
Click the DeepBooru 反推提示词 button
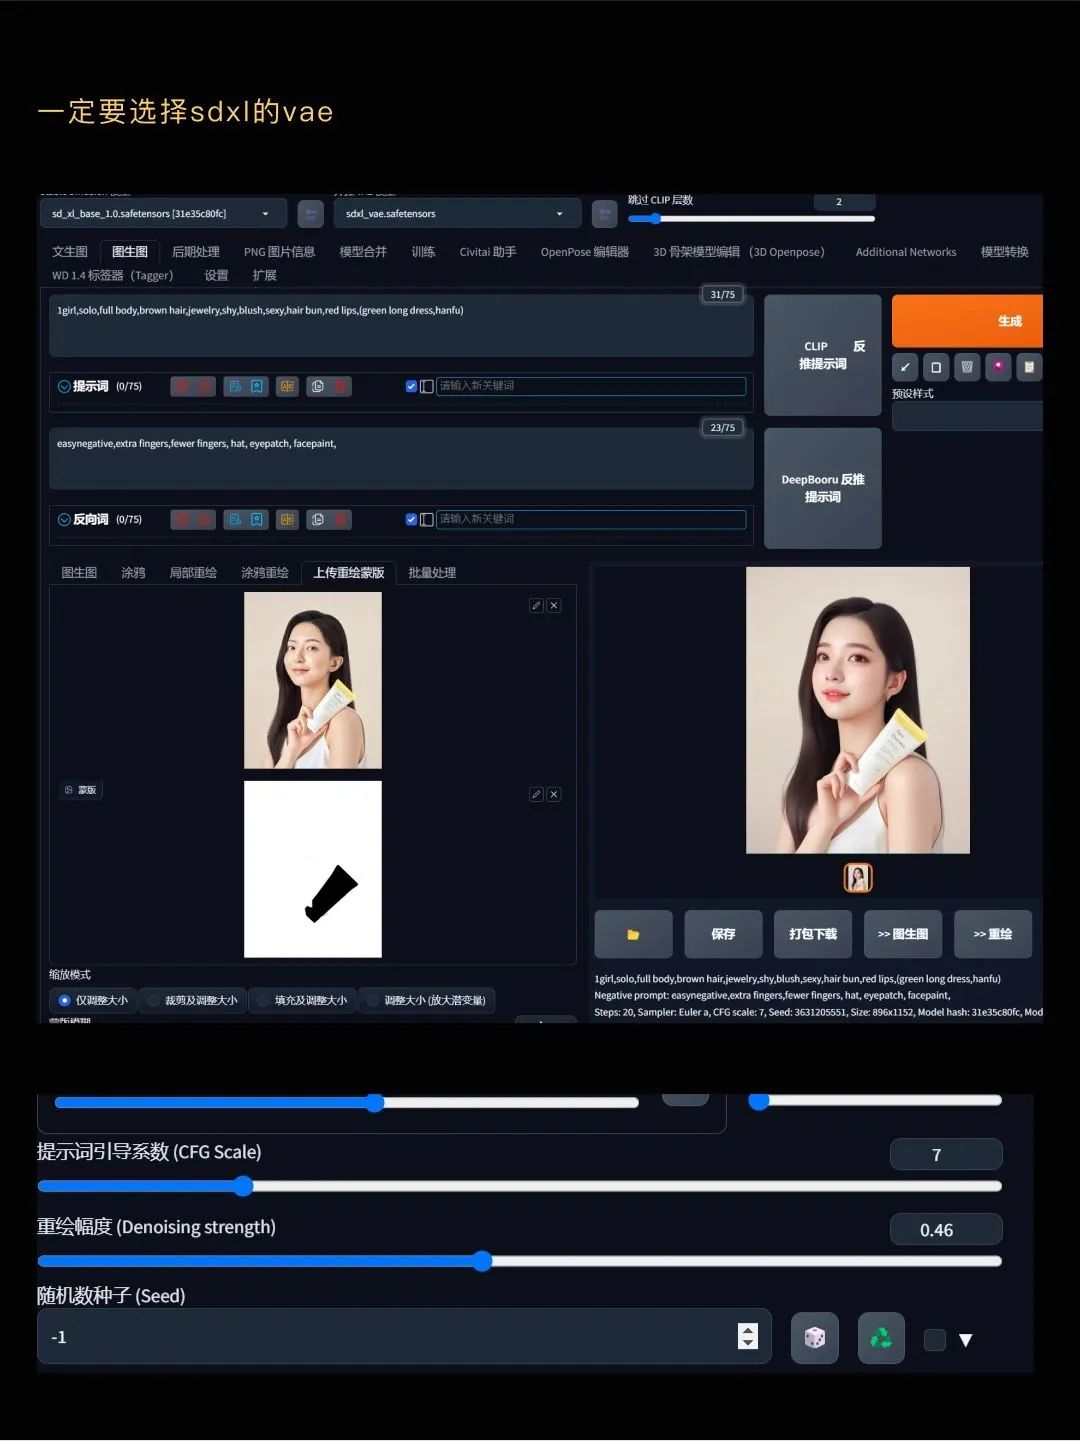(x=823, y=488)
